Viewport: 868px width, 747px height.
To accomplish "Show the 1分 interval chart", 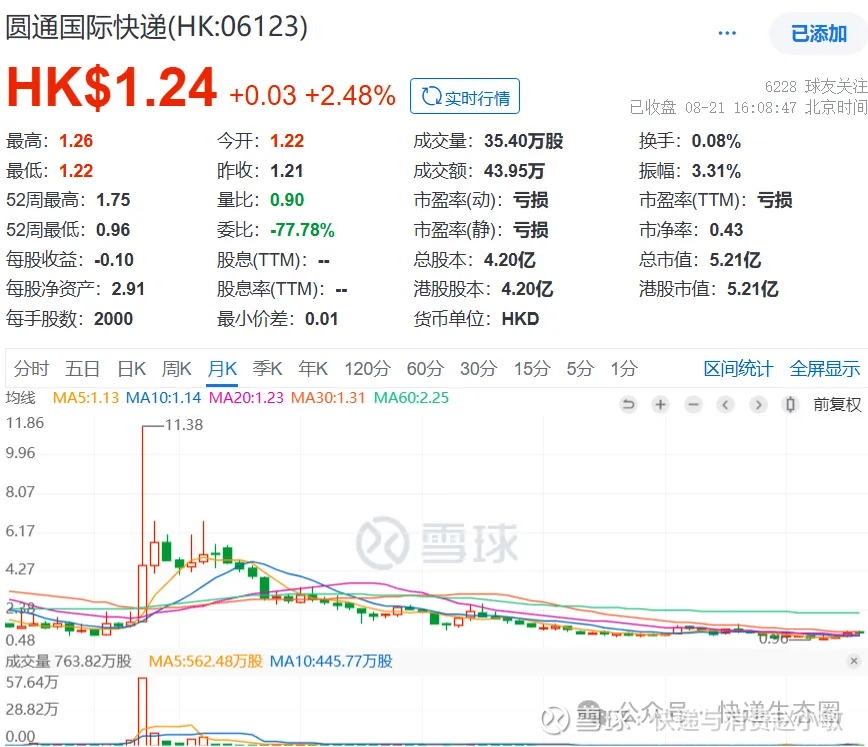I will pyautogui.click(x=624, y=369).
